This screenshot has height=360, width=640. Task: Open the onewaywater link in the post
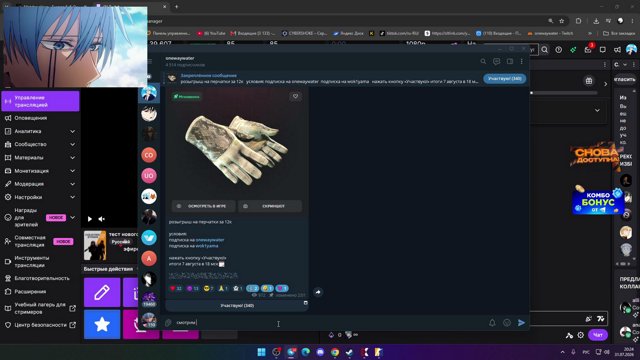point(210,240)
